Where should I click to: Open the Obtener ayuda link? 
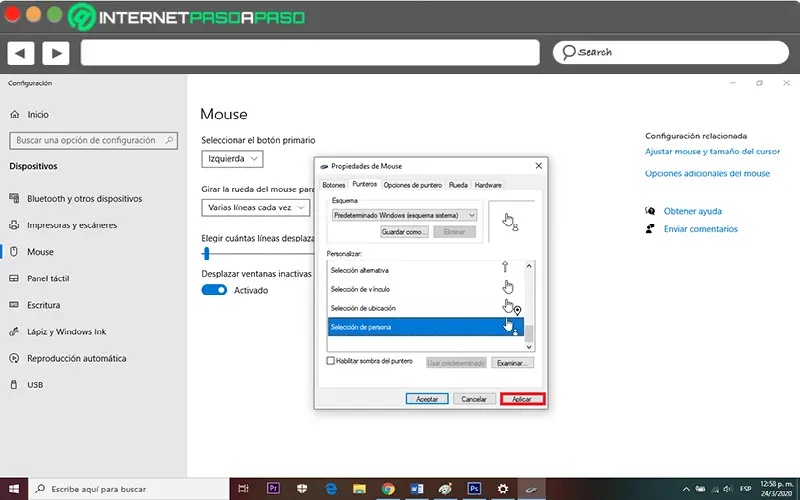tap(692, 211)
